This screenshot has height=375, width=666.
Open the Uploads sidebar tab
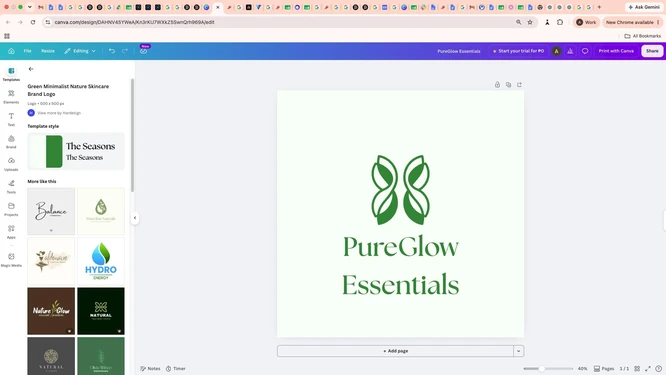click(x=11, y=164)
